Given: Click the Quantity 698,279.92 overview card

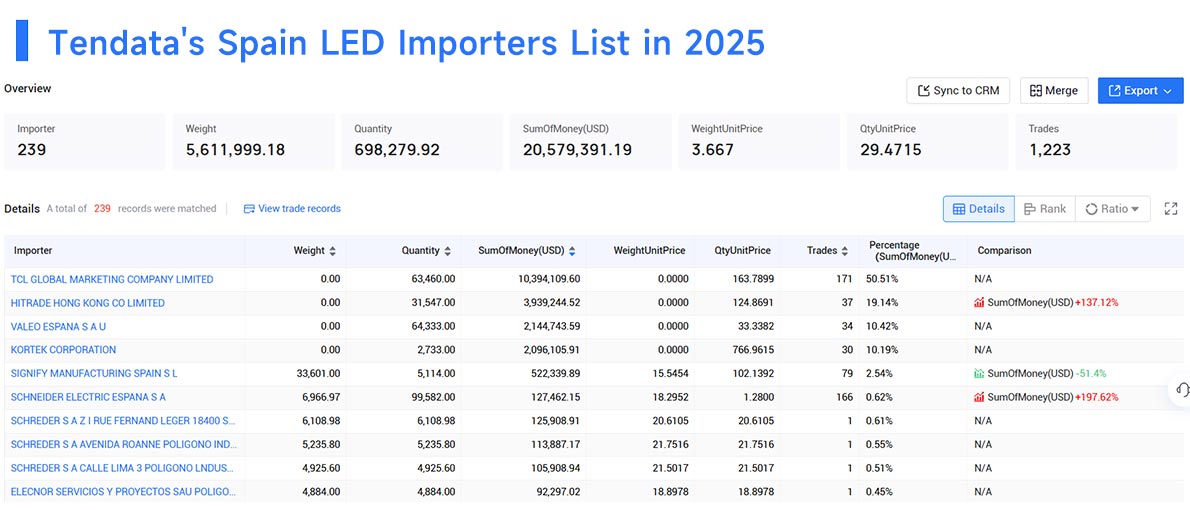Looking at the screenshot, I should pos(422,142).
